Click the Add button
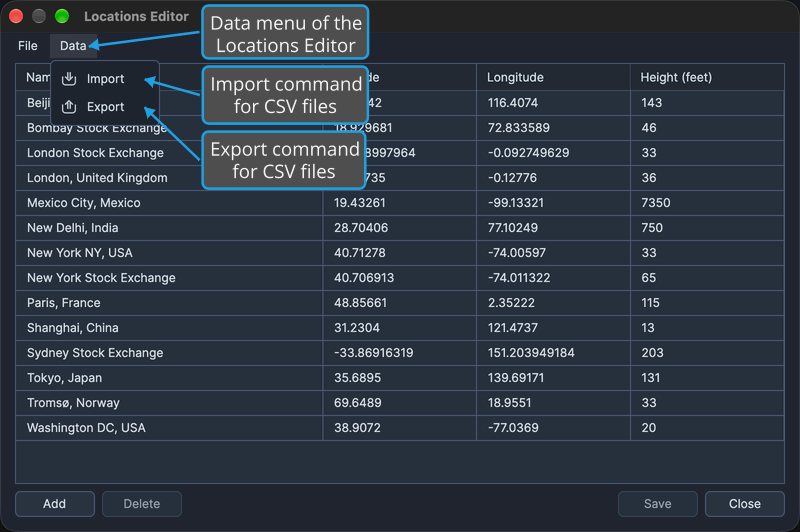Image resolution: width=800 pixels, height=532 pixels. (x=55, y=504)
